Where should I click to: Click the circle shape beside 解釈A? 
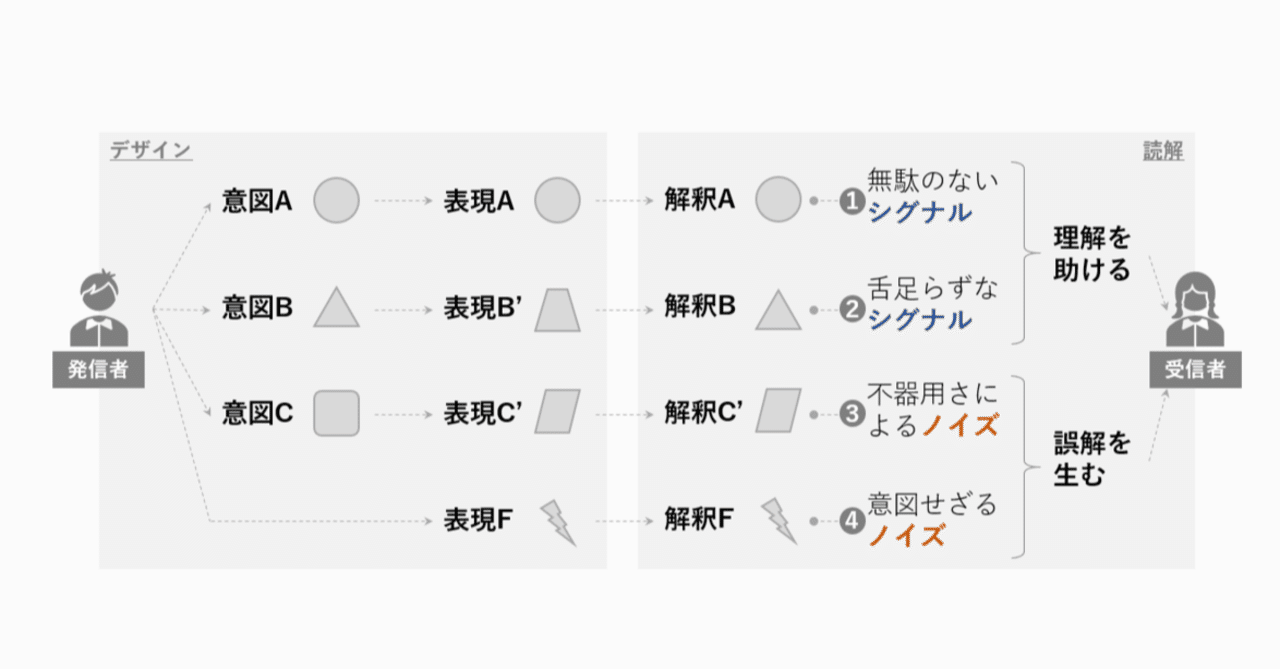tap(778, 199)
